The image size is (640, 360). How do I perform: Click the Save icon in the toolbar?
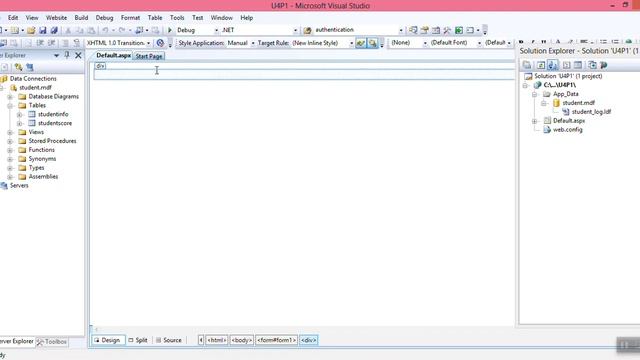tap(42, 30)
